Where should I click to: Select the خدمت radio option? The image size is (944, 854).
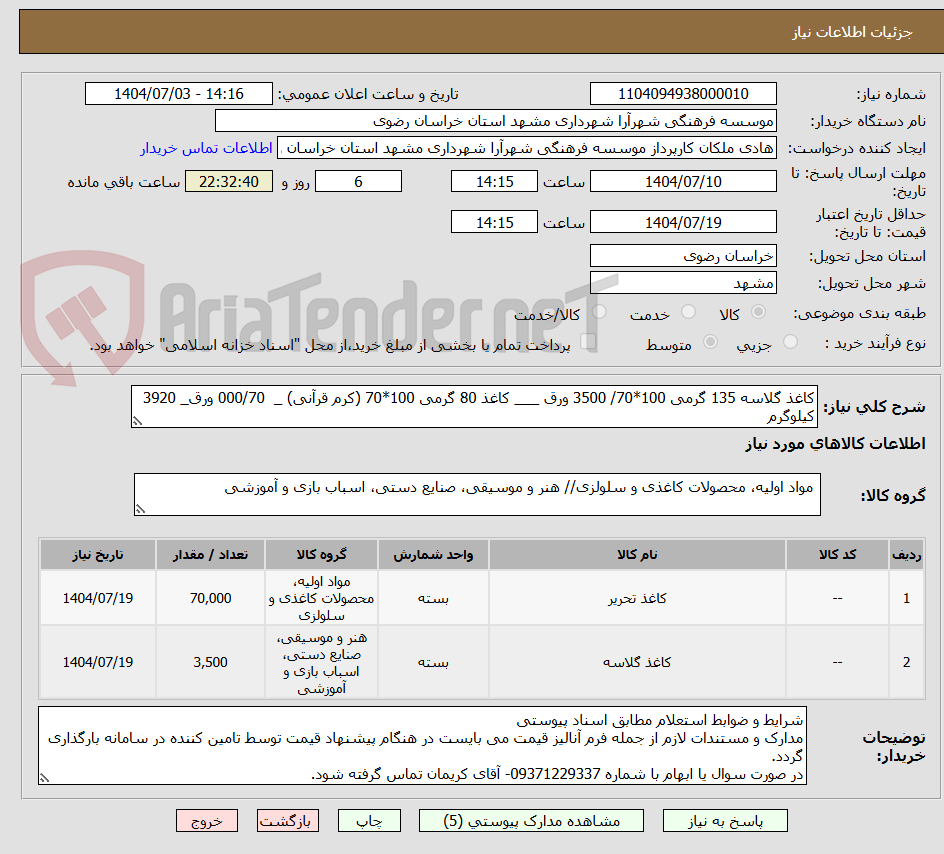pos(688,313)
